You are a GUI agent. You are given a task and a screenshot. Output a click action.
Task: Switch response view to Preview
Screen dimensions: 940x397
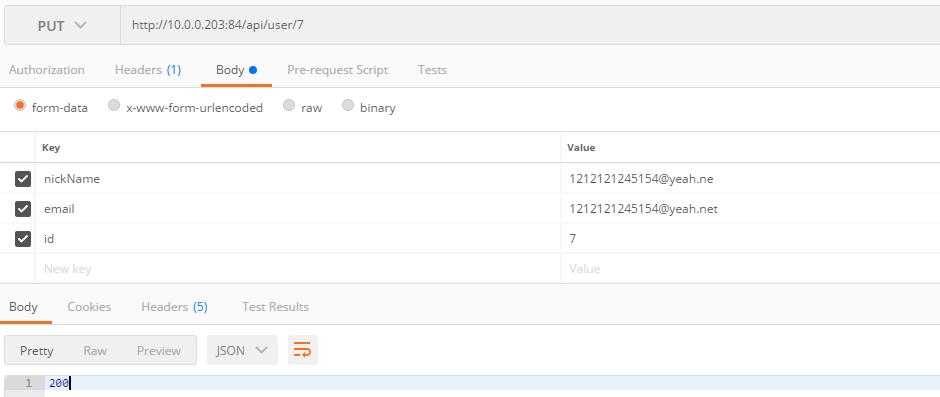(159, 350)
